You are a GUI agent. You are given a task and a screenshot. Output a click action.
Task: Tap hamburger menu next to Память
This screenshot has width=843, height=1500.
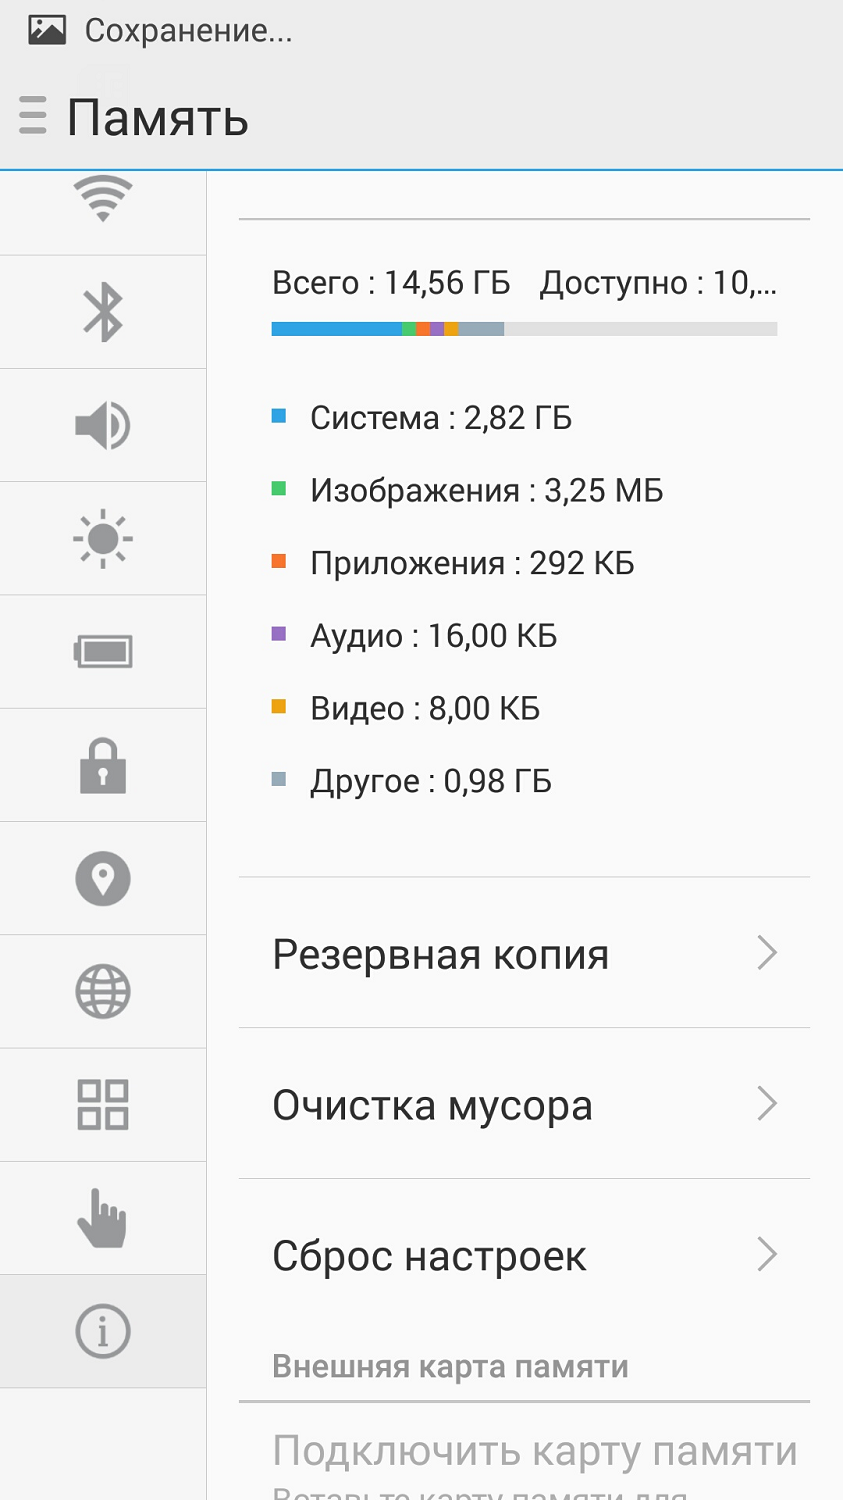pyautogui.click(x=33, y=116)
